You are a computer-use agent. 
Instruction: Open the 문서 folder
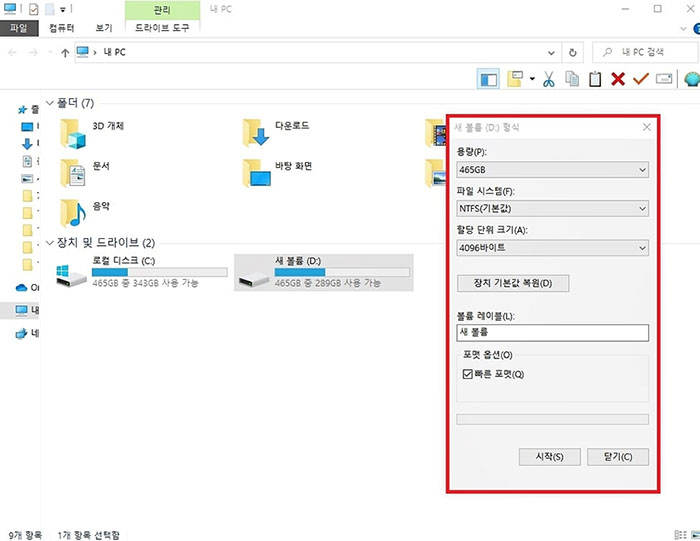pos(85,173)
